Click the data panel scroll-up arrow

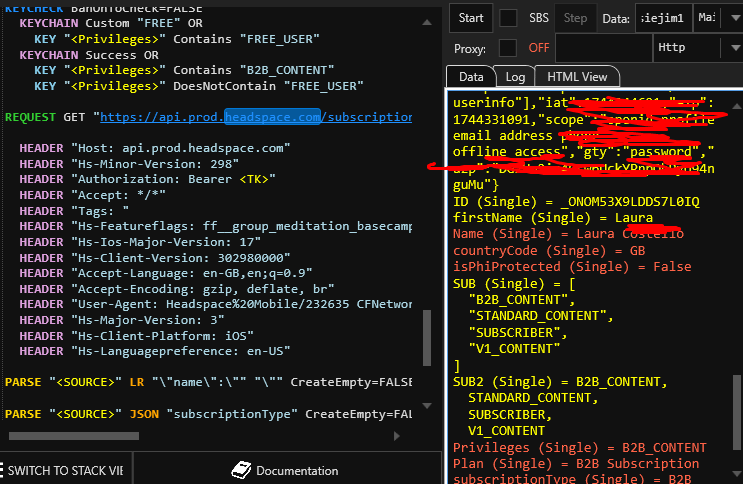(x=736, y=106)
